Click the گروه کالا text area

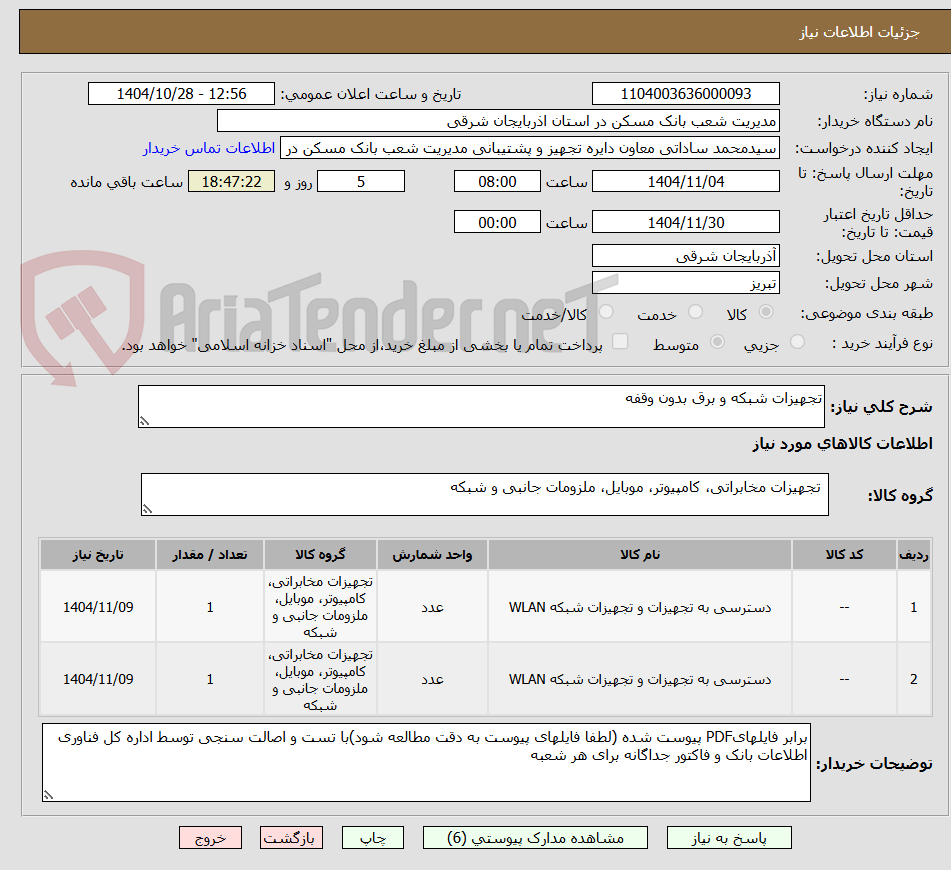click(x=485, y=494)
